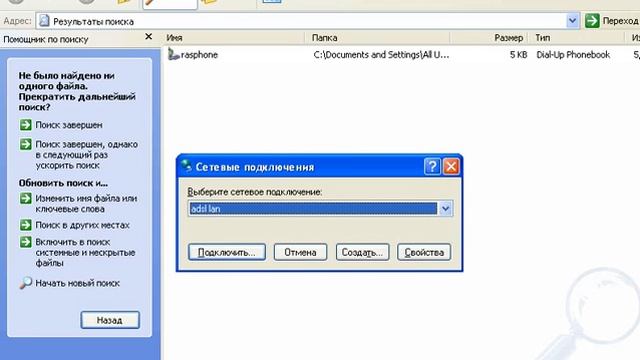
Task: Open Свойства of the network connection
Action: pyautogui.click(x=424, y=252)
